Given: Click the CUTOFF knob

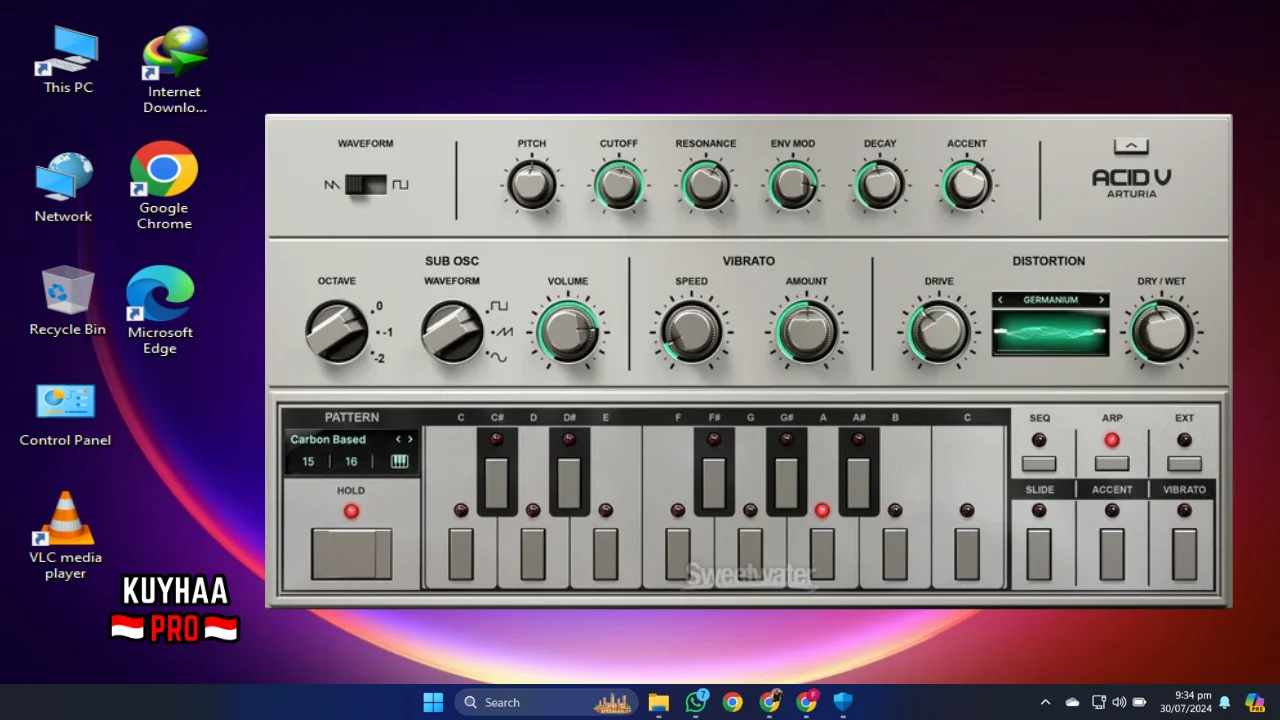Looking at the screenshot, I should coord(619,186).
